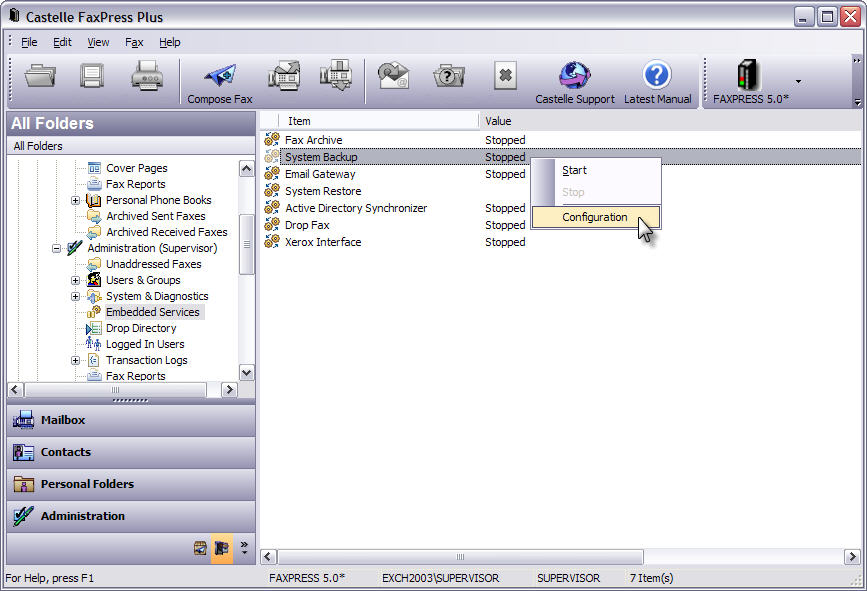Choose Configuration from the context menu
This screenshot has height=591, width=867.
coord(595,217)
